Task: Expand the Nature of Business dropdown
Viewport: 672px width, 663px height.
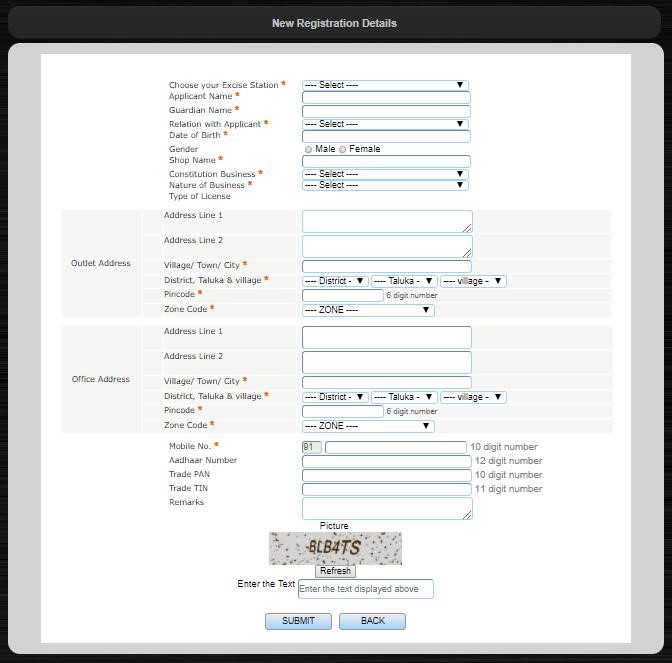Action: (x=385, y=185)
